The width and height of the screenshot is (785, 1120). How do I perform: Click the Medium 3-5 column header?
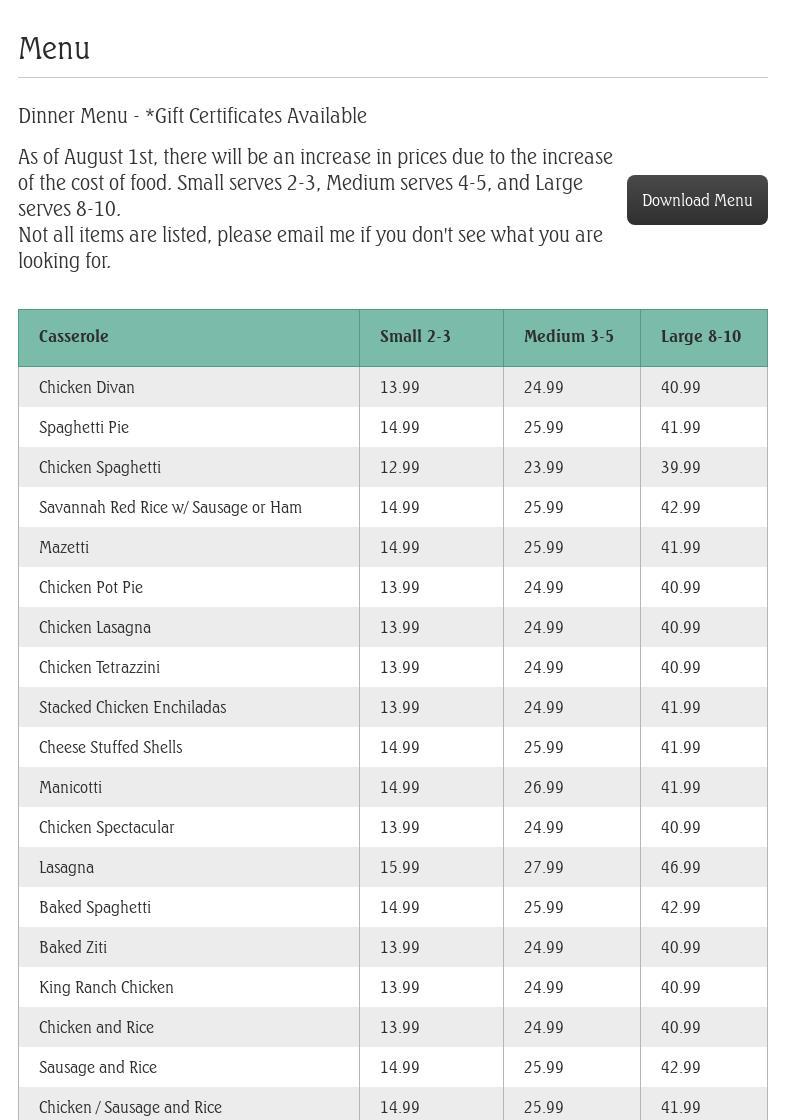click(568, 337)
